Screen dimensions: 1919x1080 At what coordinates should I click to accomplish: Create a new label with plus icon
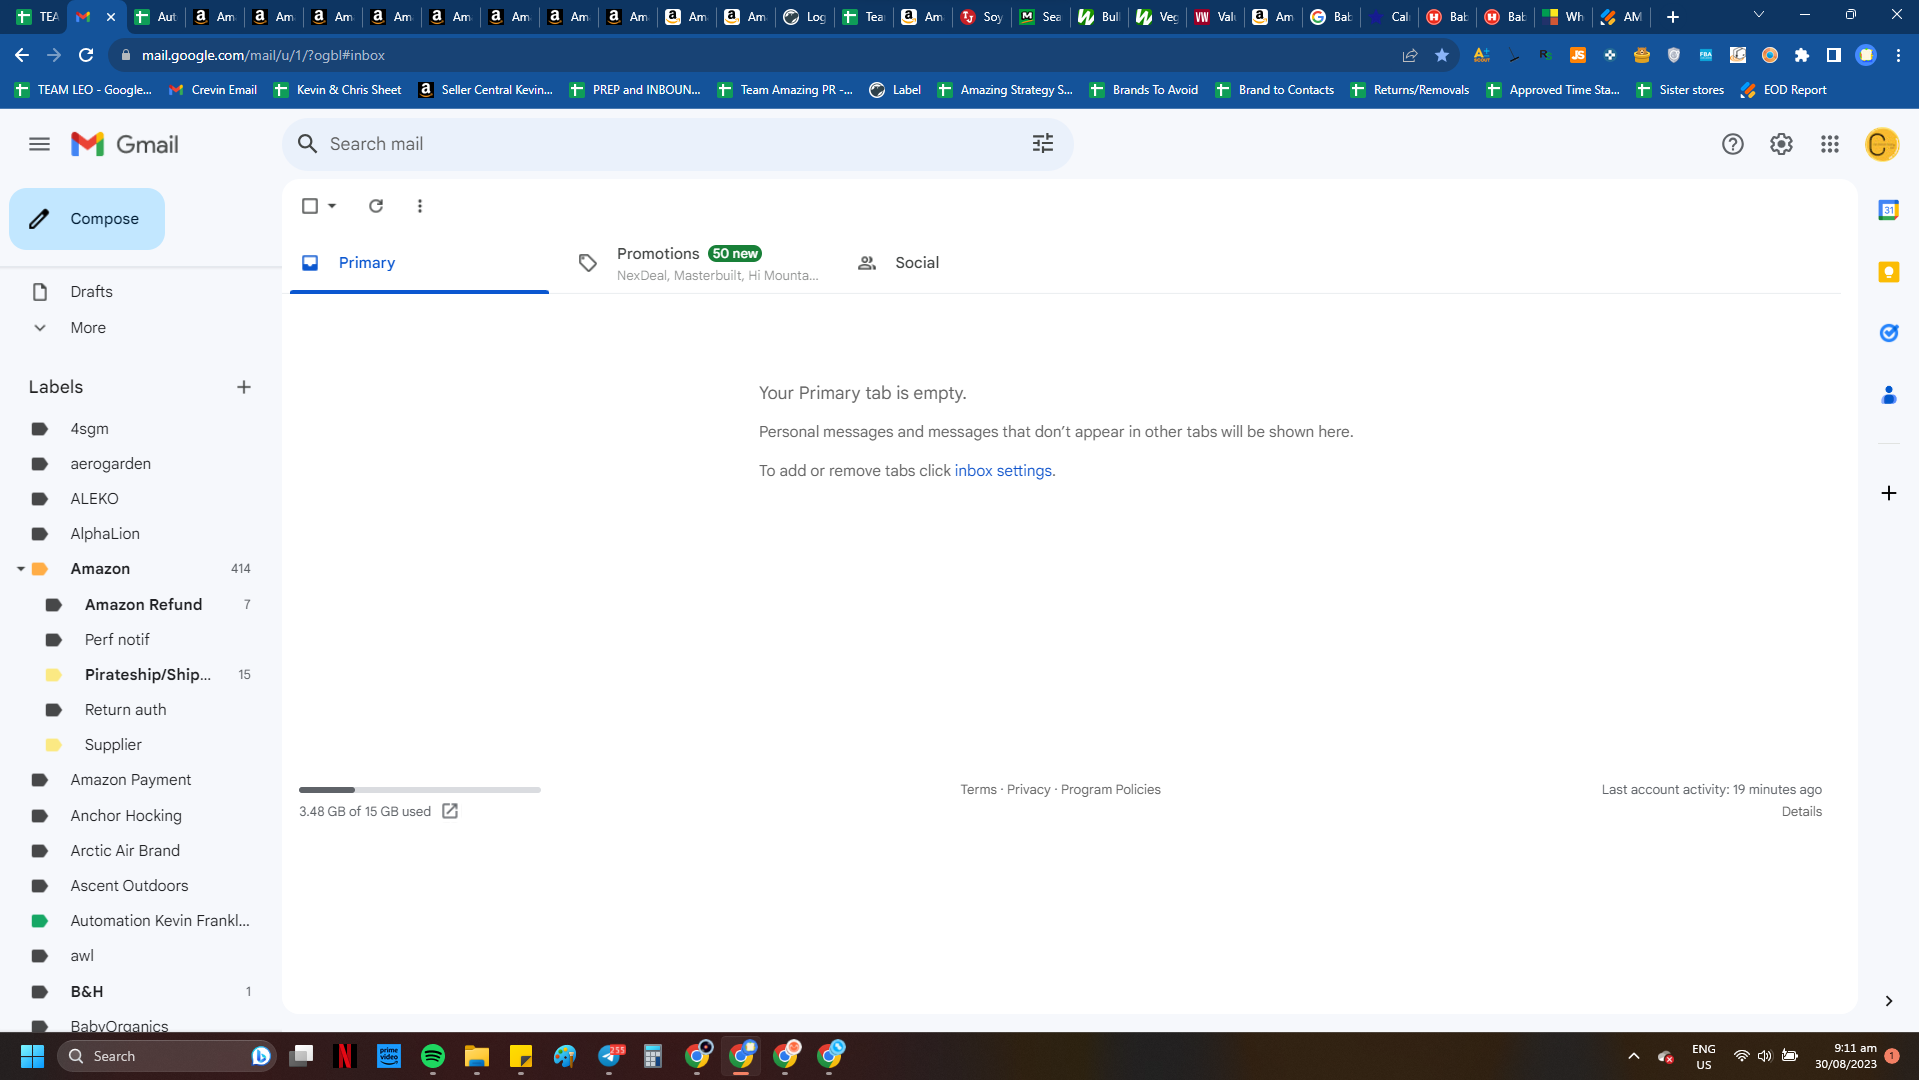(244, 387)
